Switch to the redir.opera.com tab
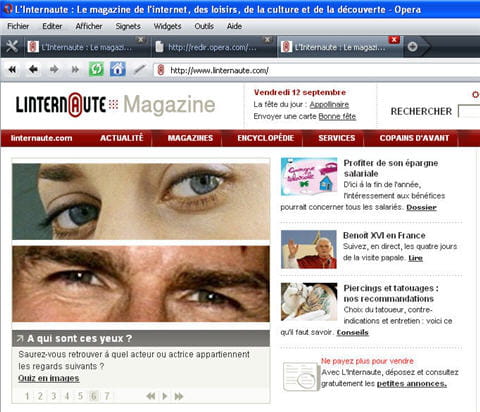Viewport: 480px width, 412px height. pos(212,47)
